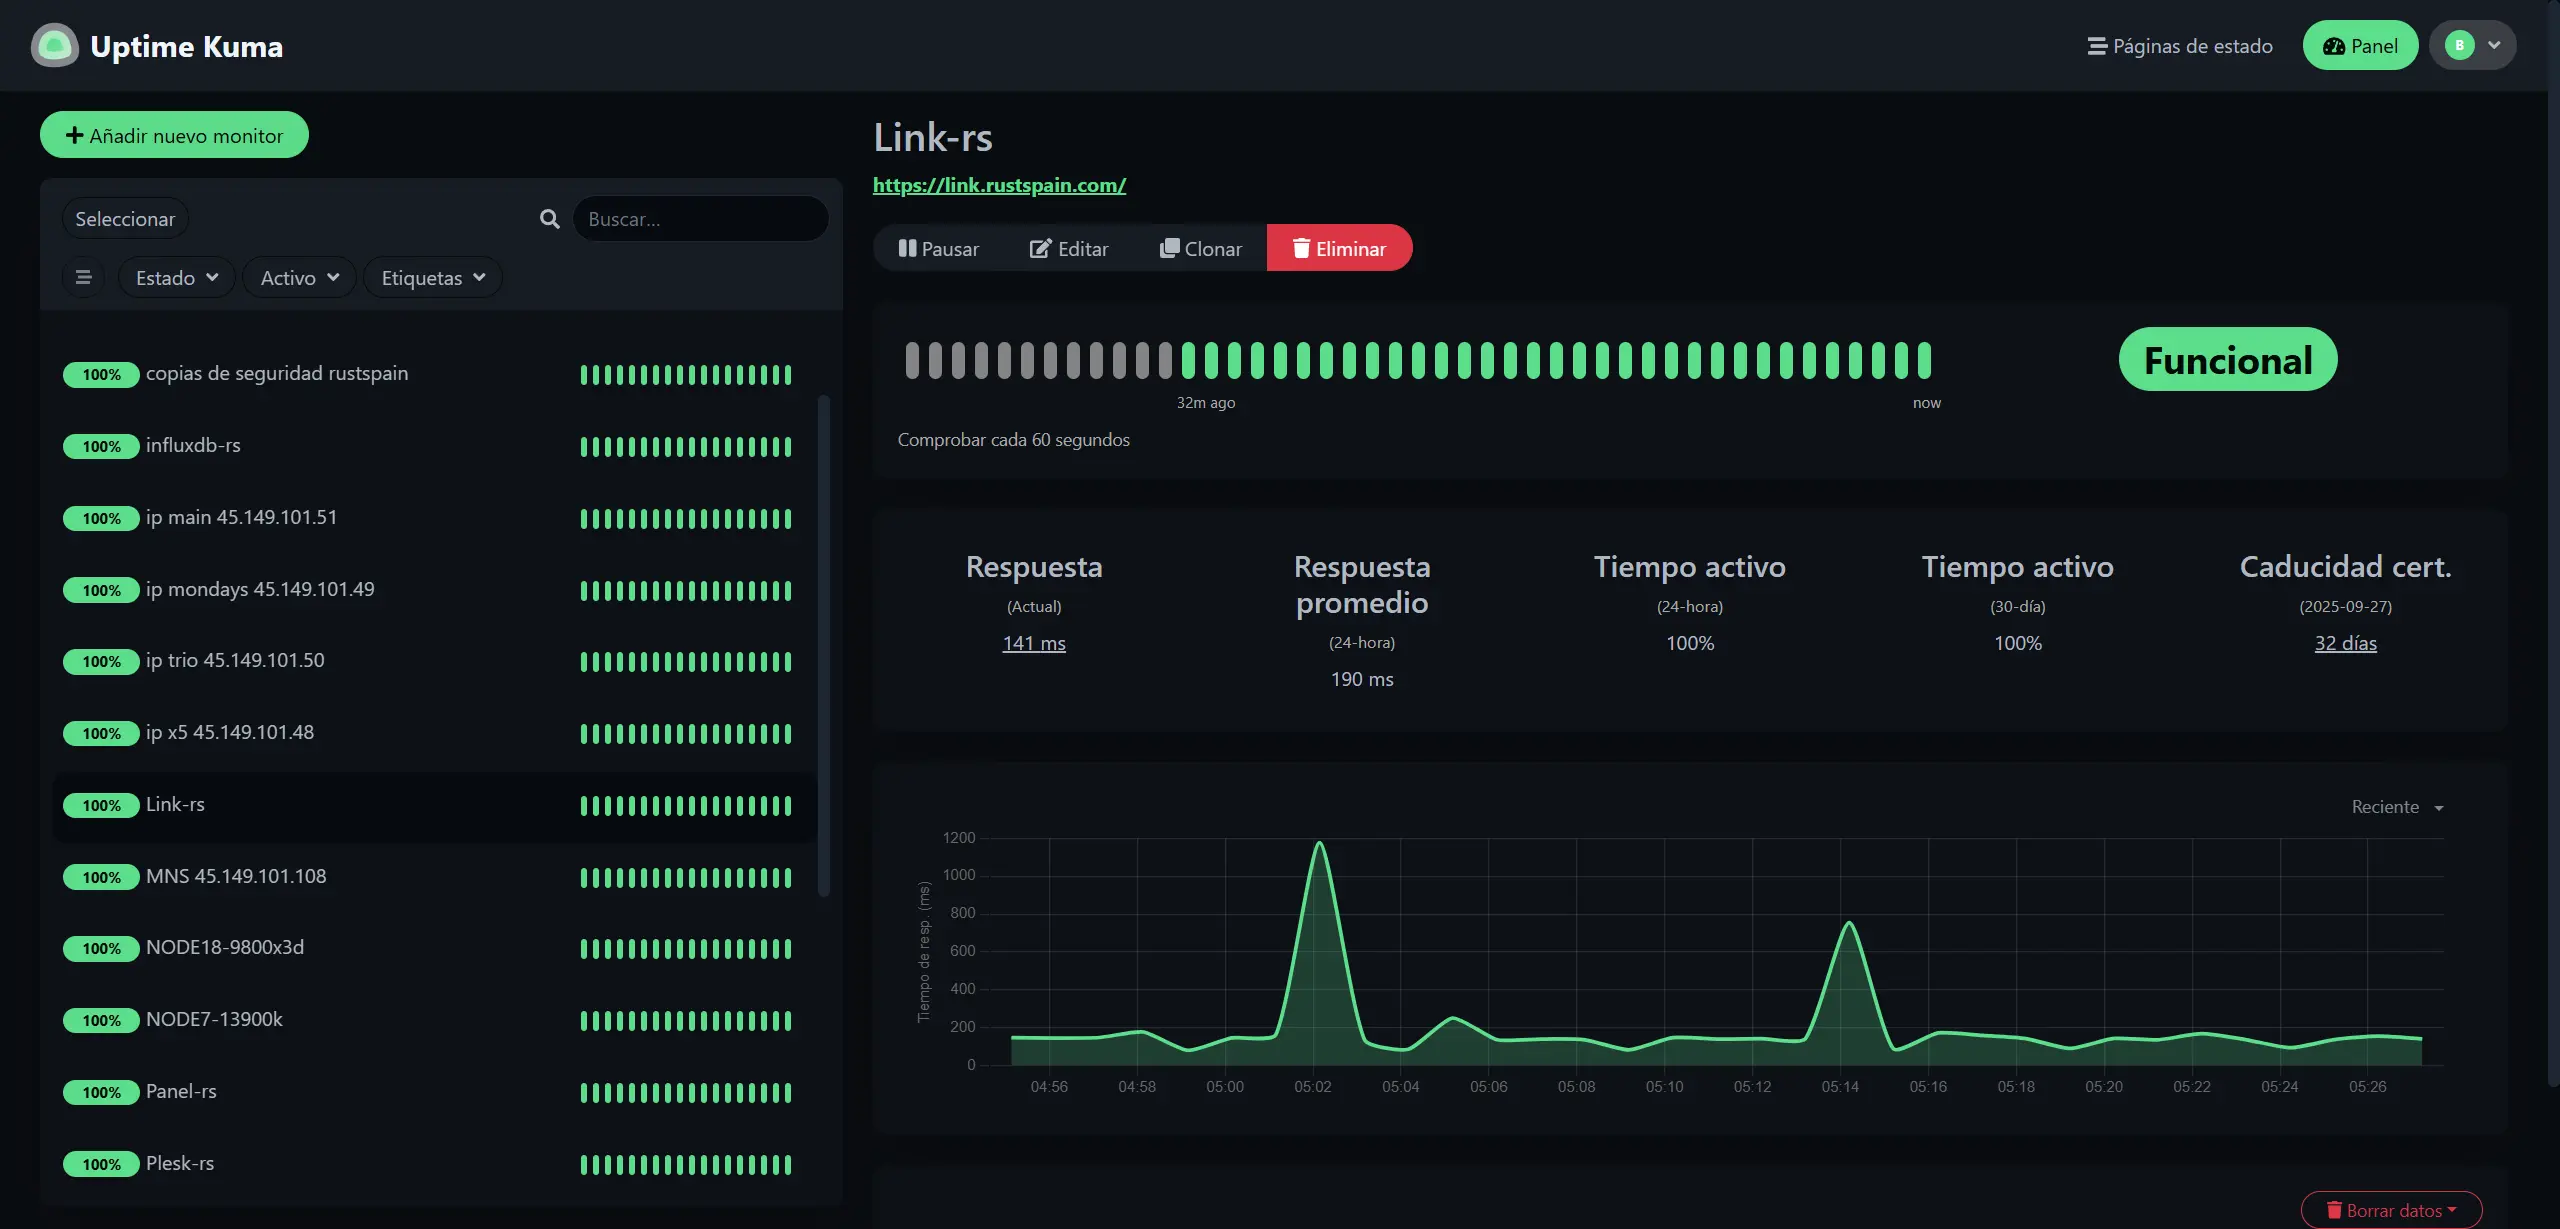
Task: Select ip trio 45.149.101.50 monitor
Action: tap(434, 661)
